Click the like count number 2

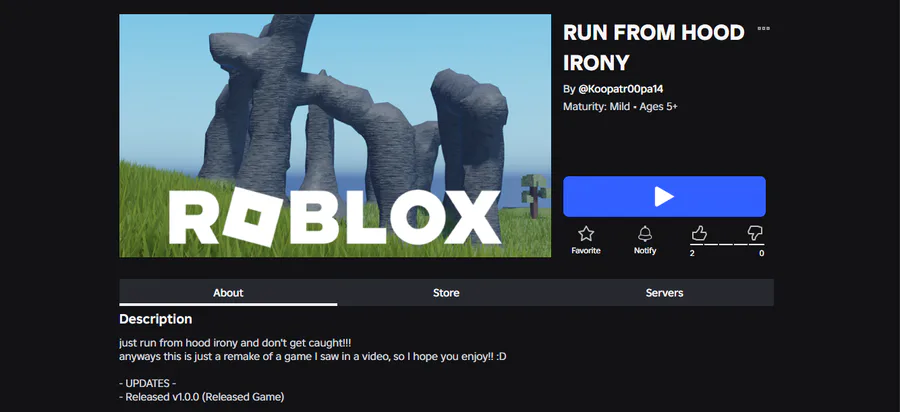tap(692, 253)
